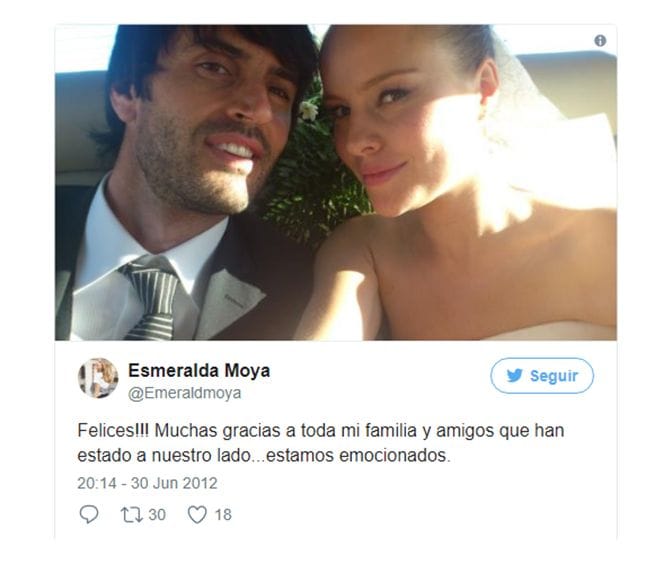Like the tweet with heart icon
The width and height of the screenshot is (655, 563).
pyautogui.click(x=197, y=515)
